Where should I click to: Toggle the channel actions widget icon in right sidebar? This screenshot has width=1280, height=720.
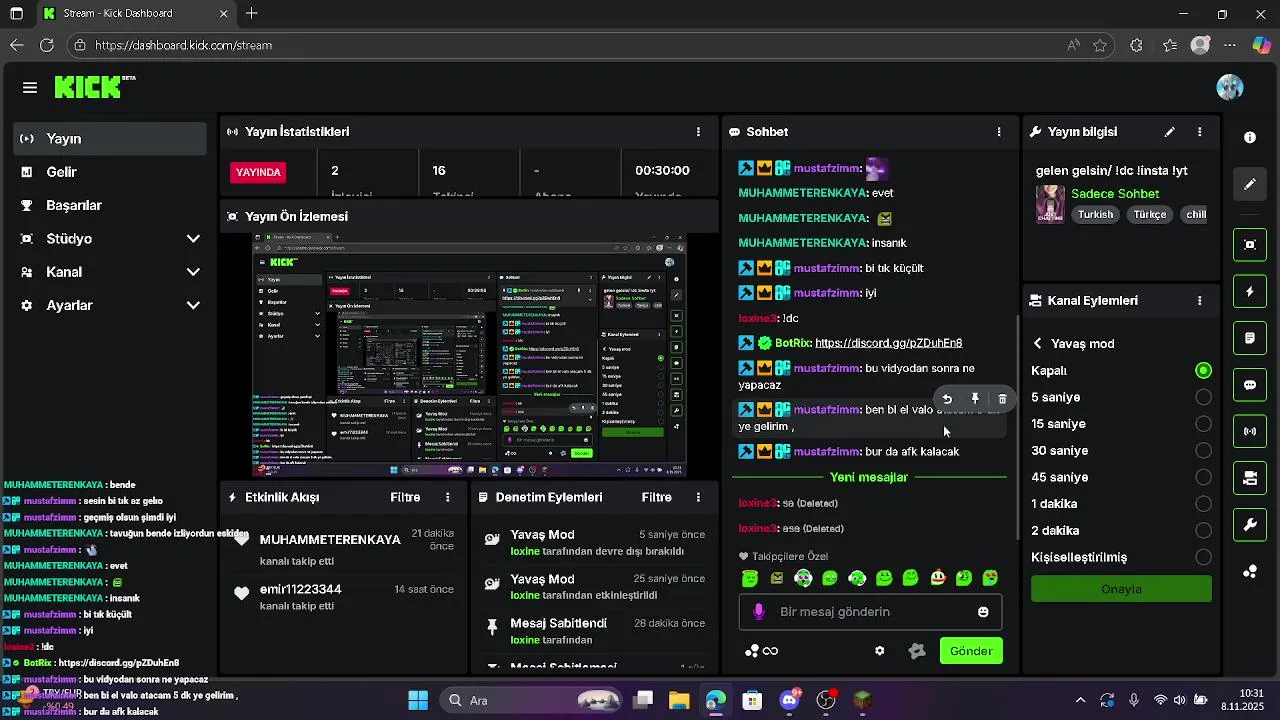click(x=1250, y=478)
